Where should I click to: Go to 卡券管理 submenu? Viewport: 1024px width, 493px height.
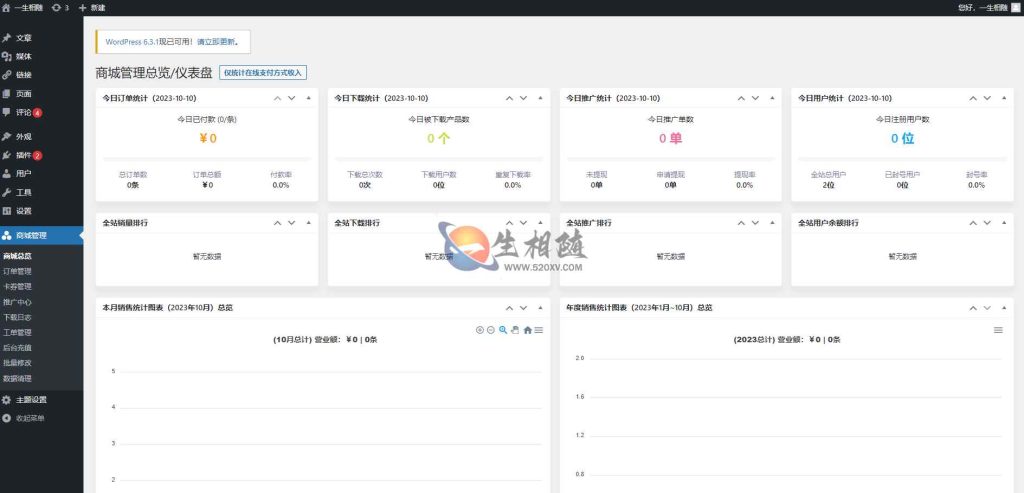point(17,287)
